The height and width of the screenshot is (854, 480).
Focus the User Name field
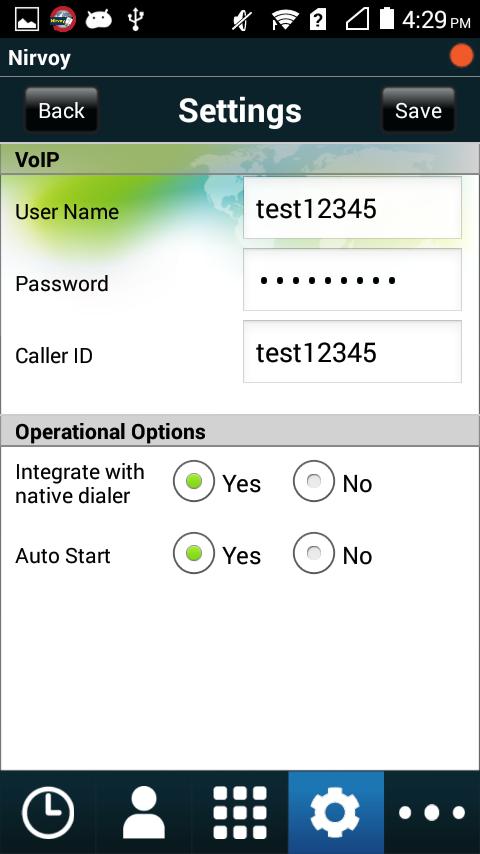352,208
